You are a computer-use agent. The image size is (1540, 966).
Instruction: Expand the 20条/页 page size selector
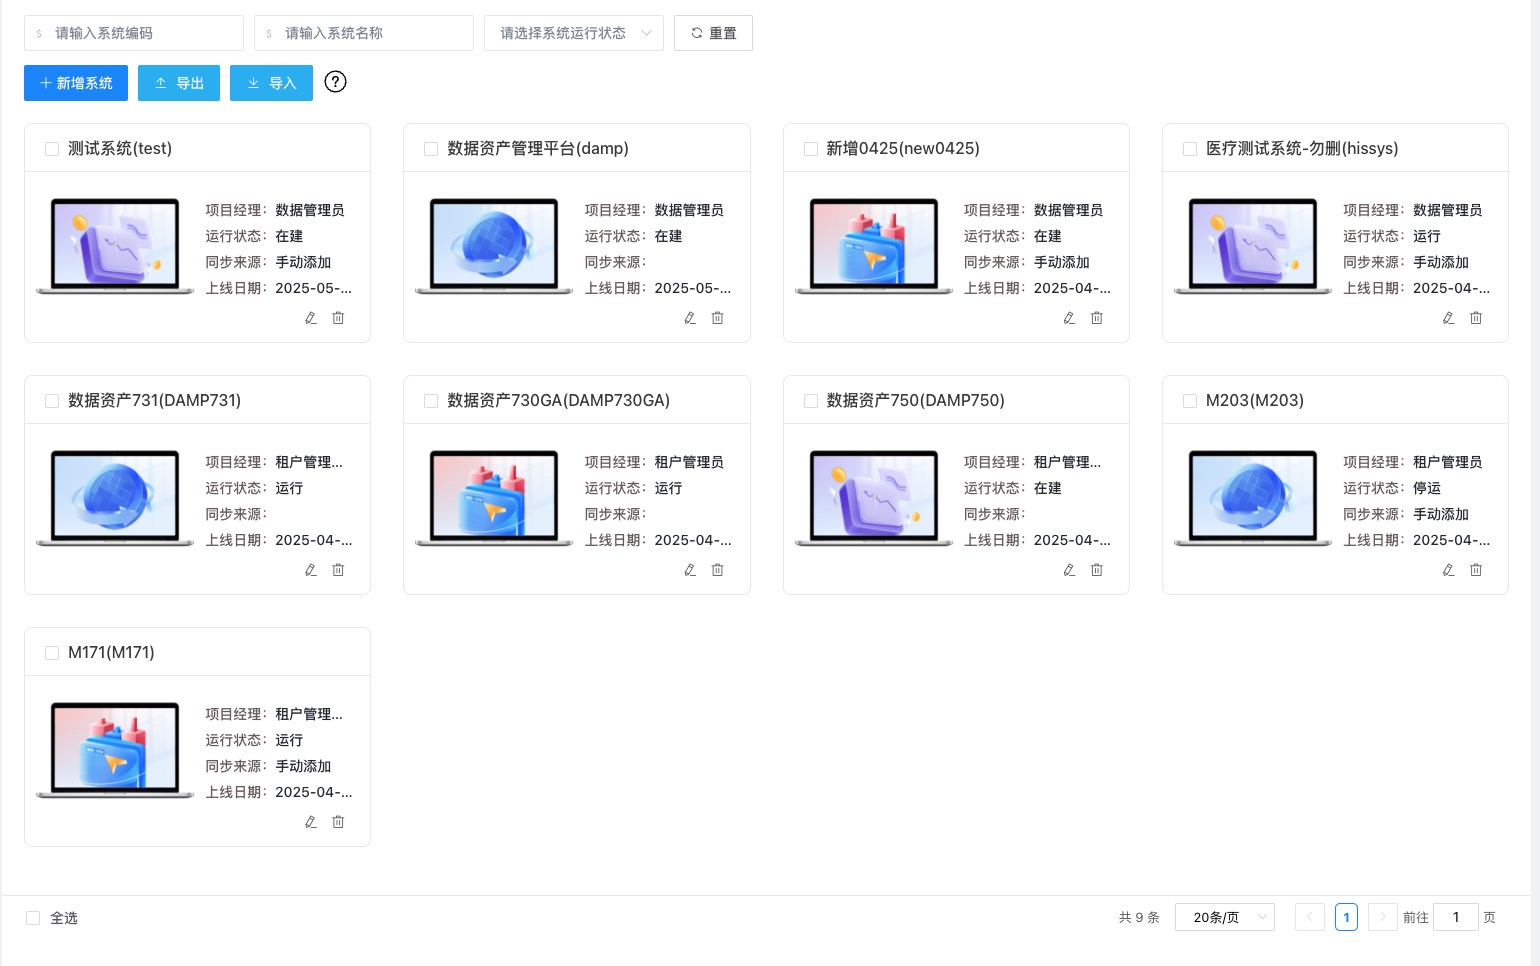pos(1225,917)
